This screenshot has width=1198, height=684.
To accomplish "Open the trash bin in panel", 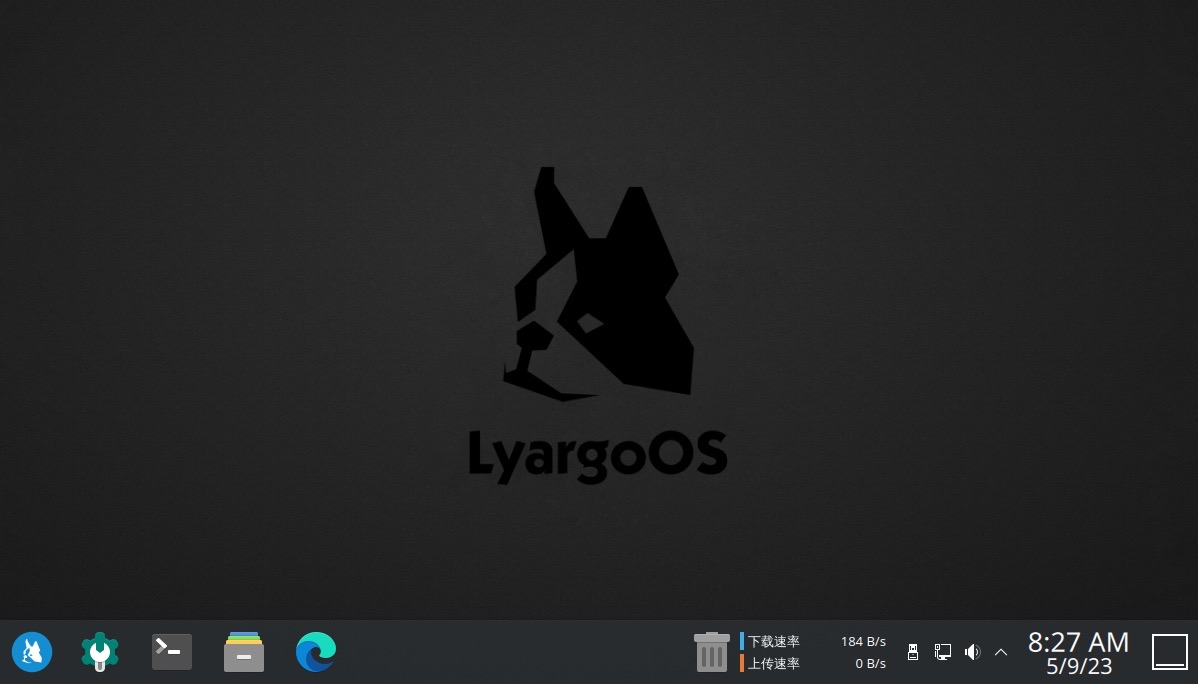I will coord(711,652).
